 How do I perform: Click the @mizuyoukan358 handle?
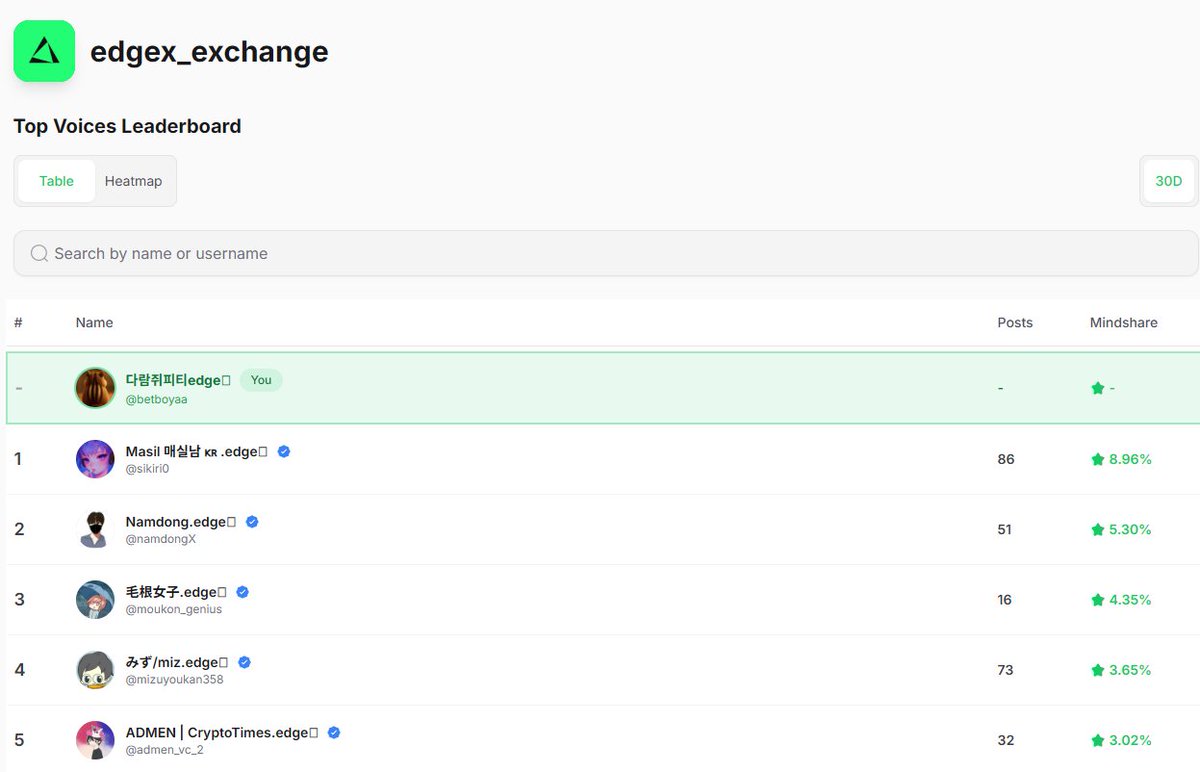pos(175,679)
